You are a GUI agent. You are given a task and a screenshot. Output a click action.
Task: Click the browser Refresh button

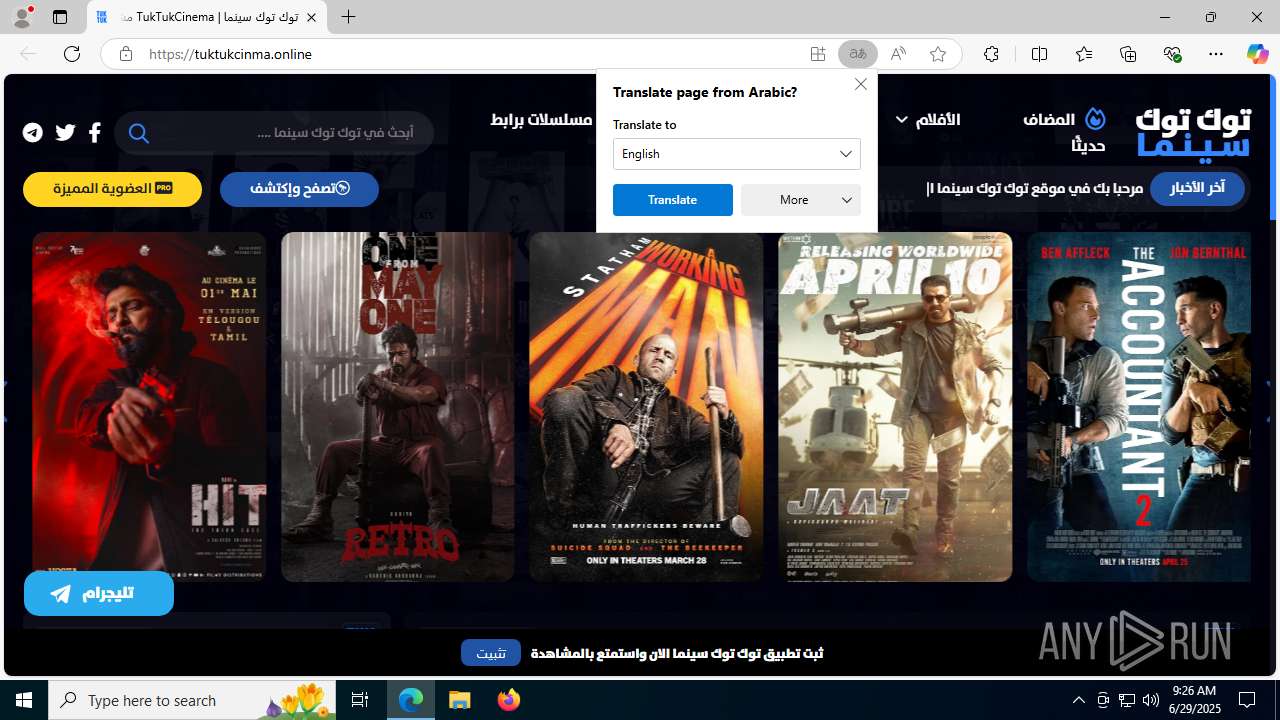pyautogui.click(x=72, y=54)
